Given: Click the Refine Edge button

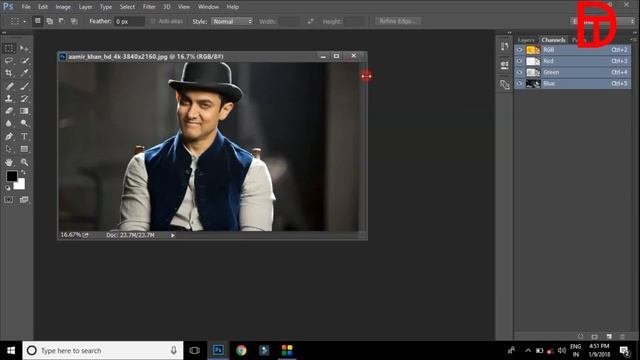Looking at the screenshot, I should click(x=398, y=21).
